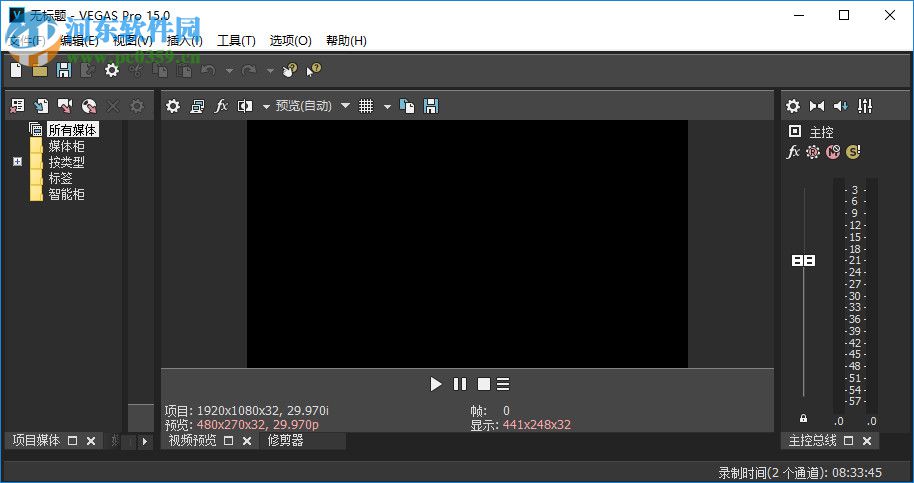Save snapshot to file icon in preview
The height and width of the screenshot is (483, 914).
click(431, 106)
